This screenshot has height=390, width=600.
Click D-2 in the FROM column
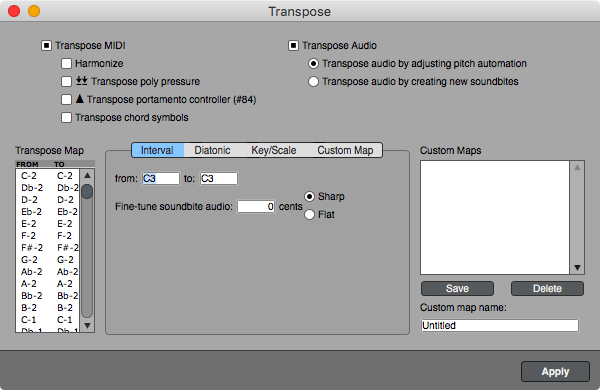(29, 200)
